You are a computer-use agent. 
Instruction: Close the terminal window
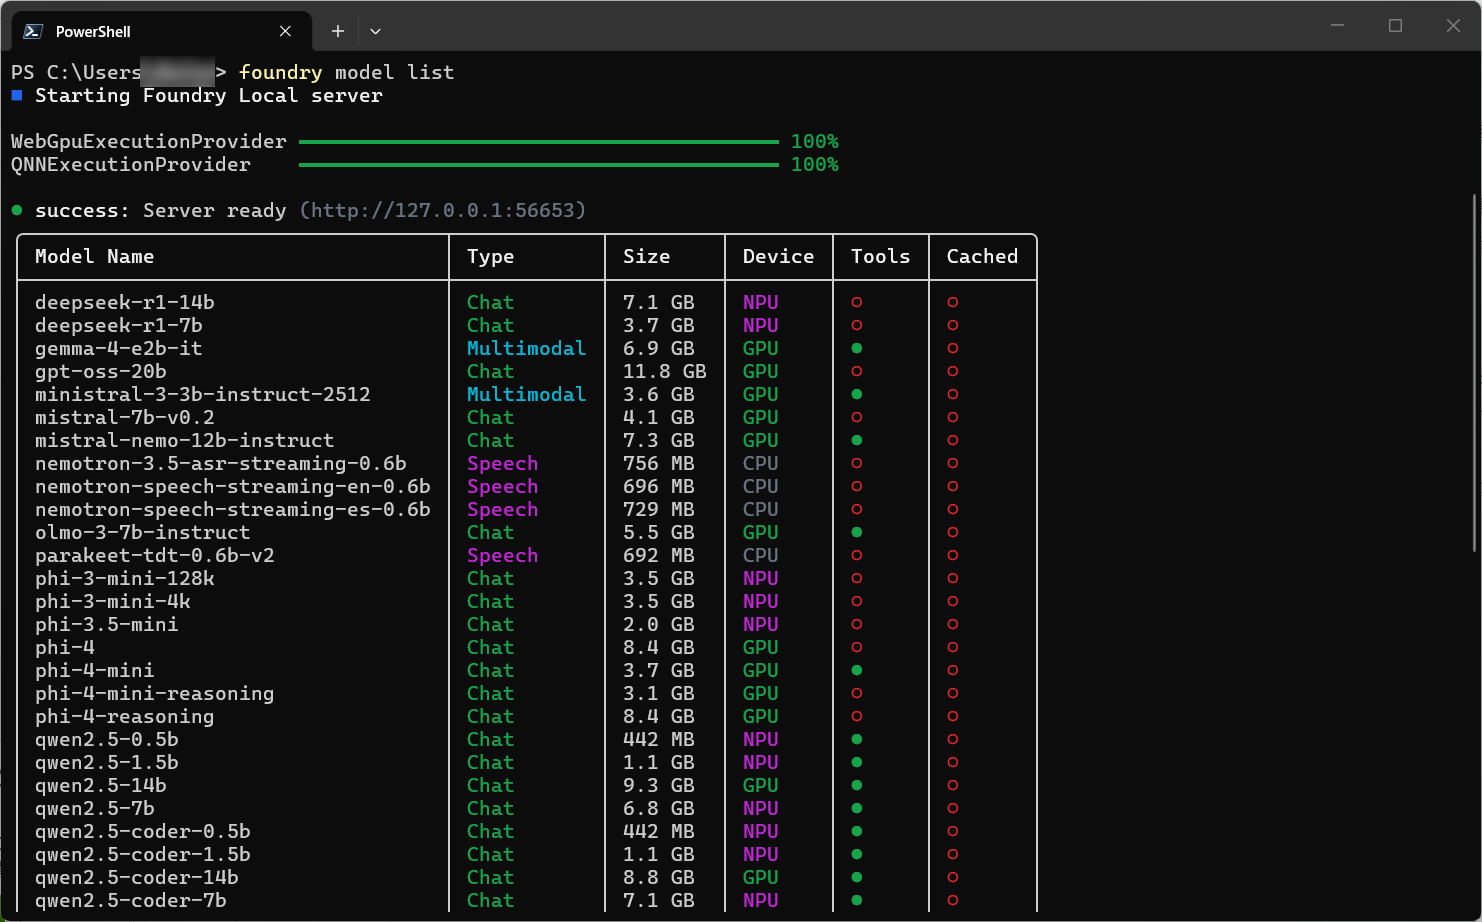1453,25
